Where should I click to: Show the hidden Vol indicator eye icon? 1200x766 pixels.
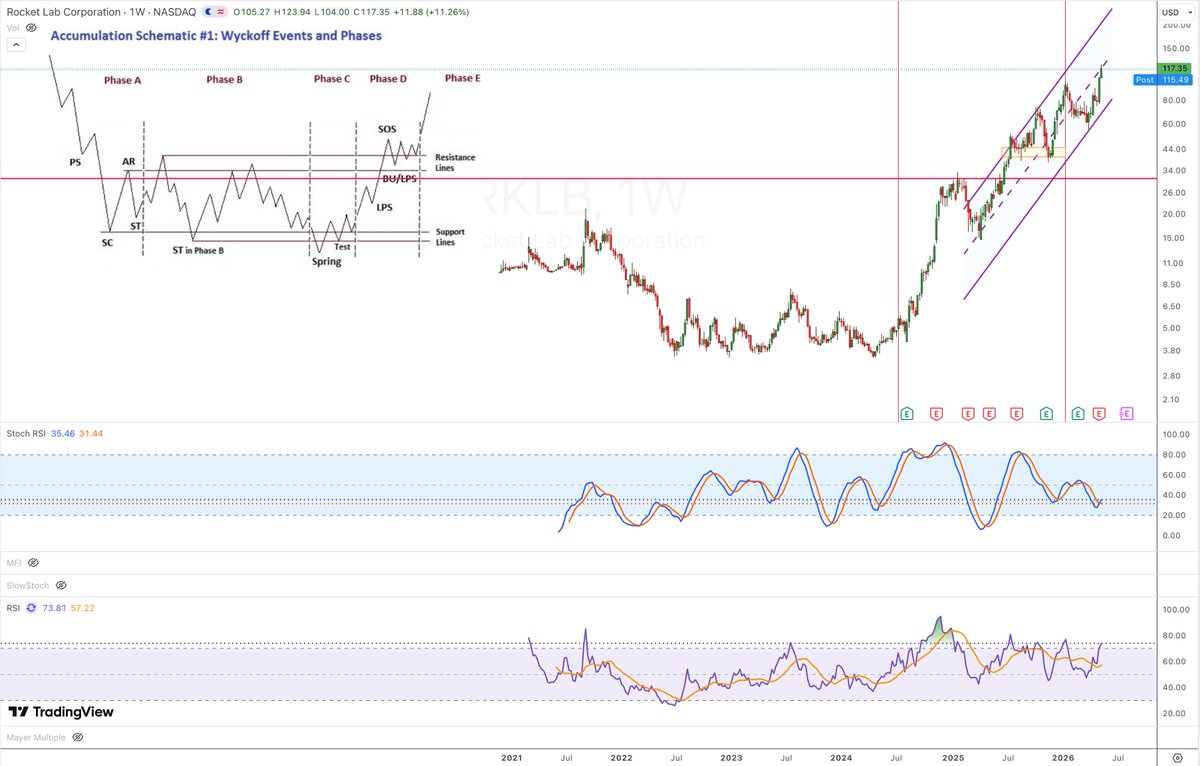(31, 28)
